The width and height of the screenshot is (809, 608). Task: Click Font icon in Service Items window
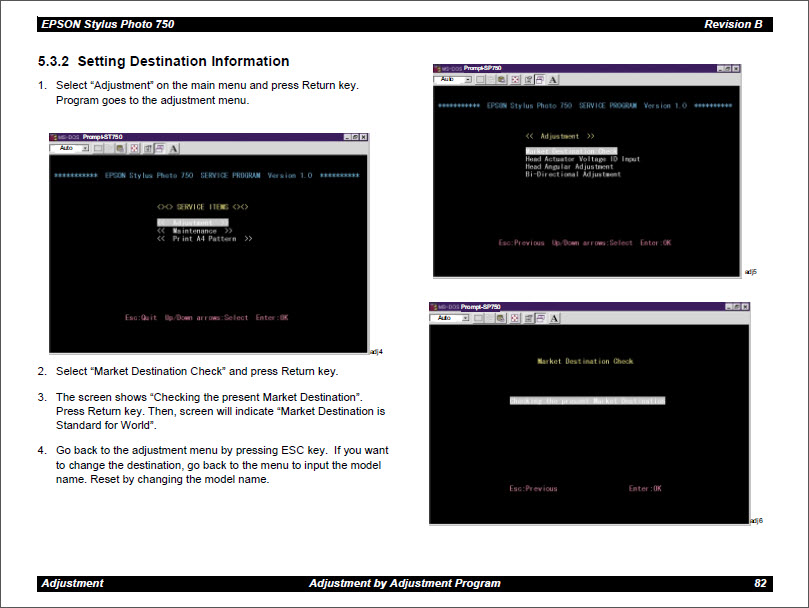174,148
